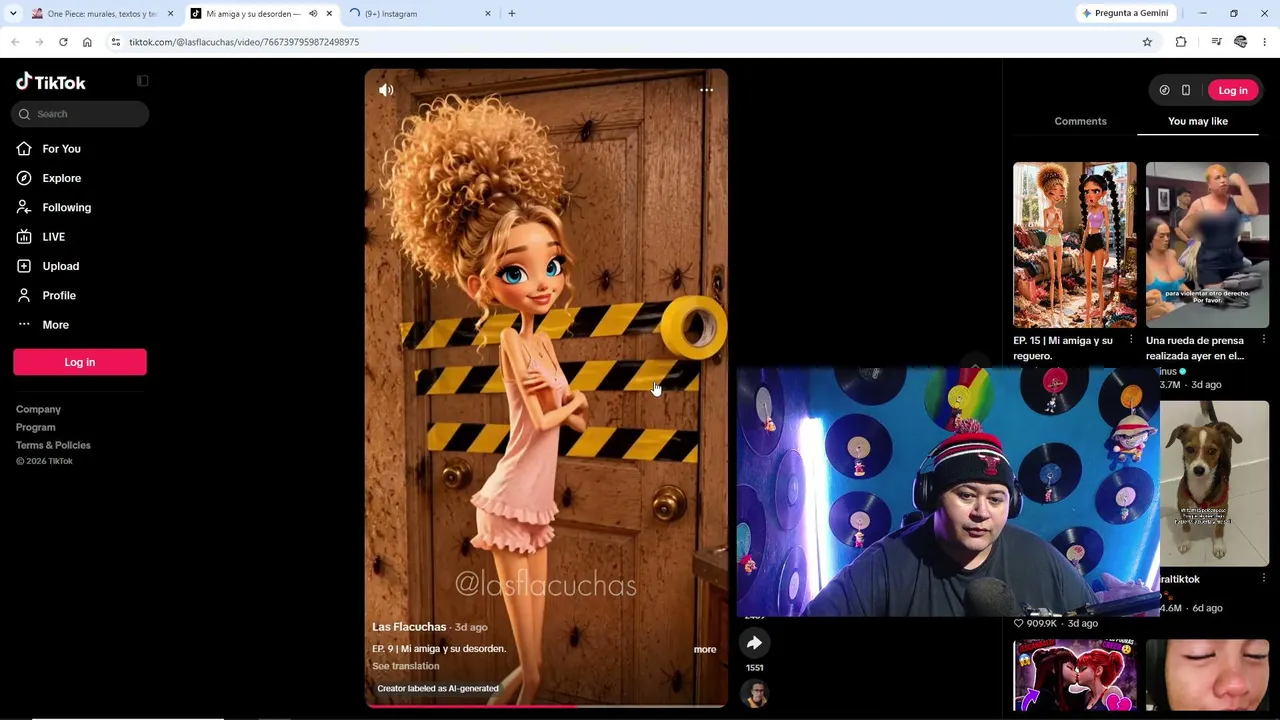Expand the More sidebar menu
The width and height of the screenshot is (1280, 720).
(55, 325)
